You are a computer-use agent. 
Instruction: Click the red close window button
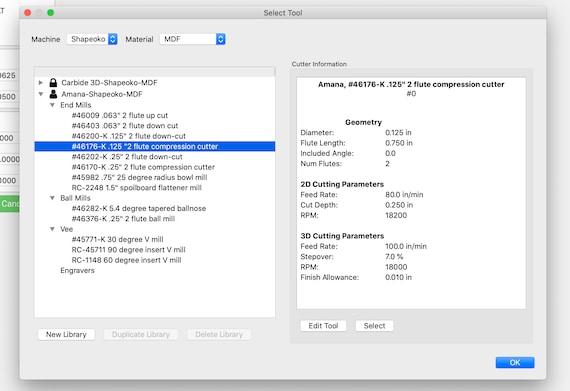click(x=27, y=13)
